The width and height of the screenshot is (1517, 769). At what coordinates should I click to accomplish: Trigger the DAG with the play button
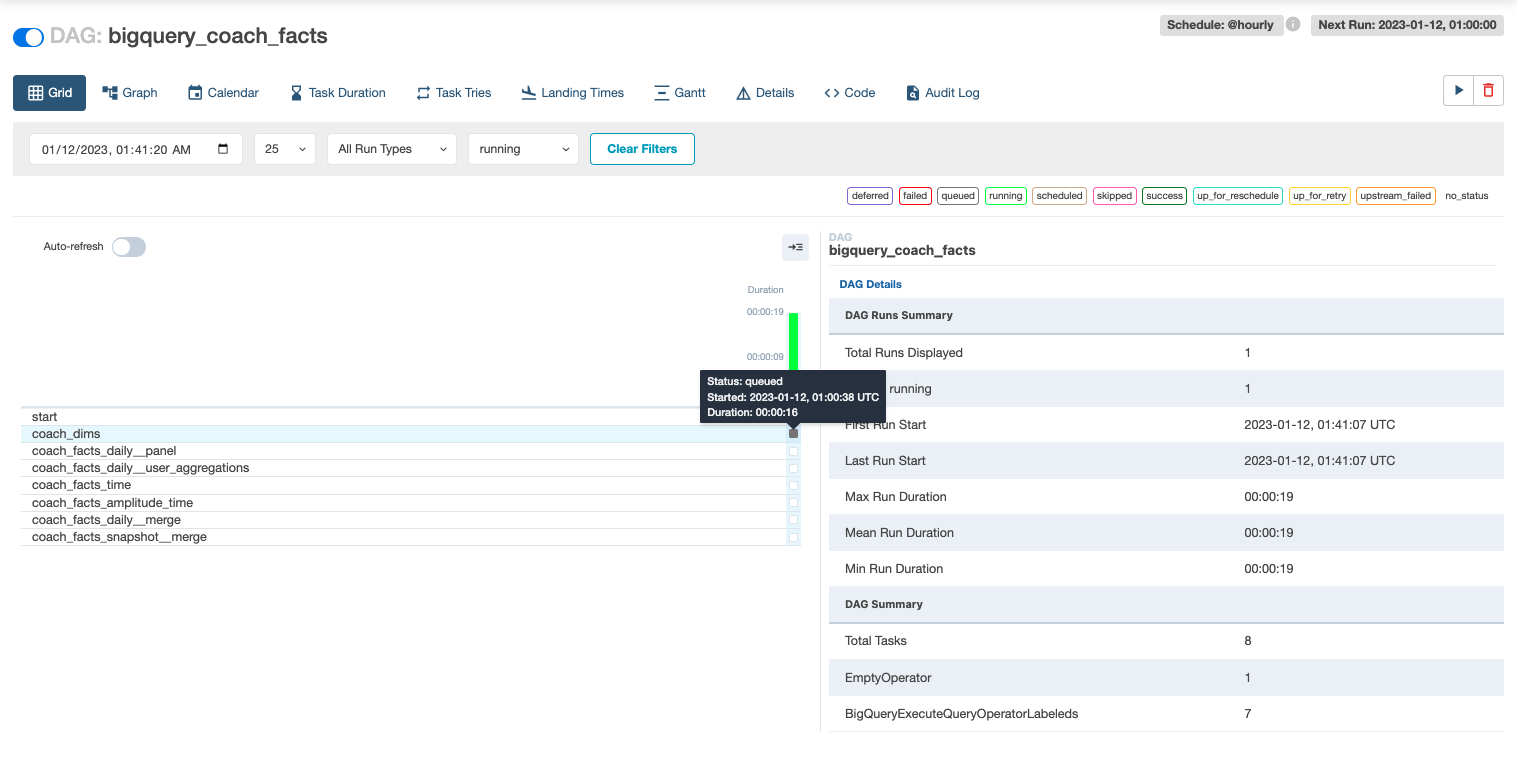1458,89
